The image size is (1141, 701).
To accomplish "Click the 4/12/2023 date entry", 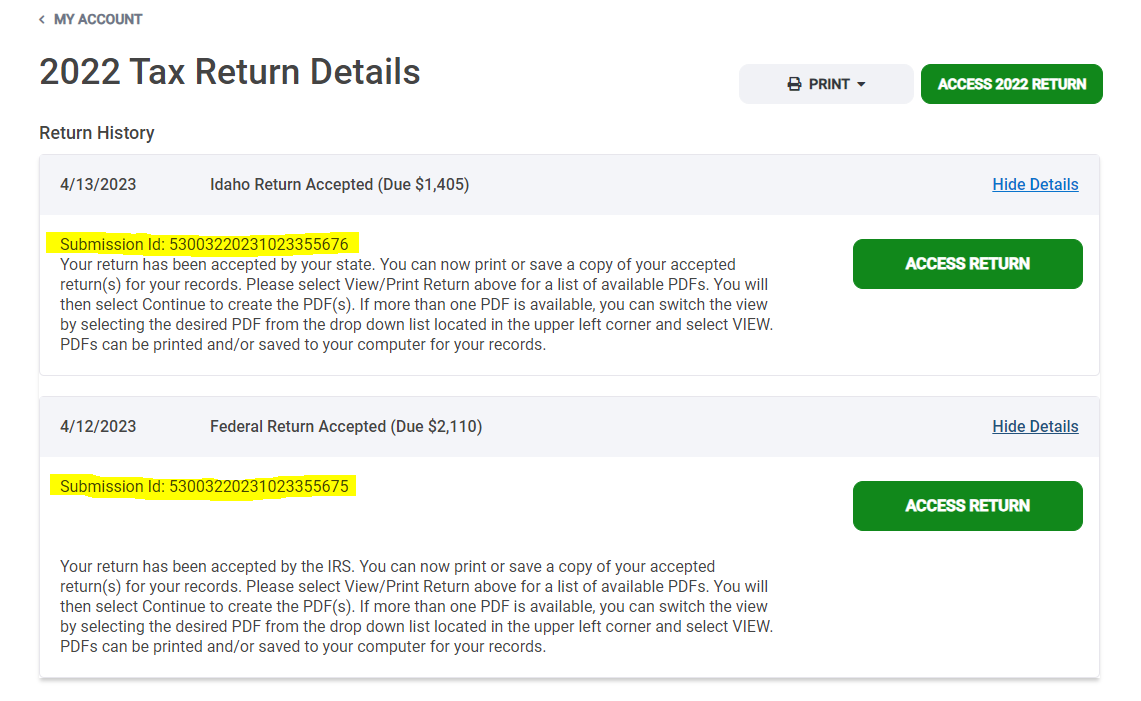I will pyautogui.click(x=98, y=427).
